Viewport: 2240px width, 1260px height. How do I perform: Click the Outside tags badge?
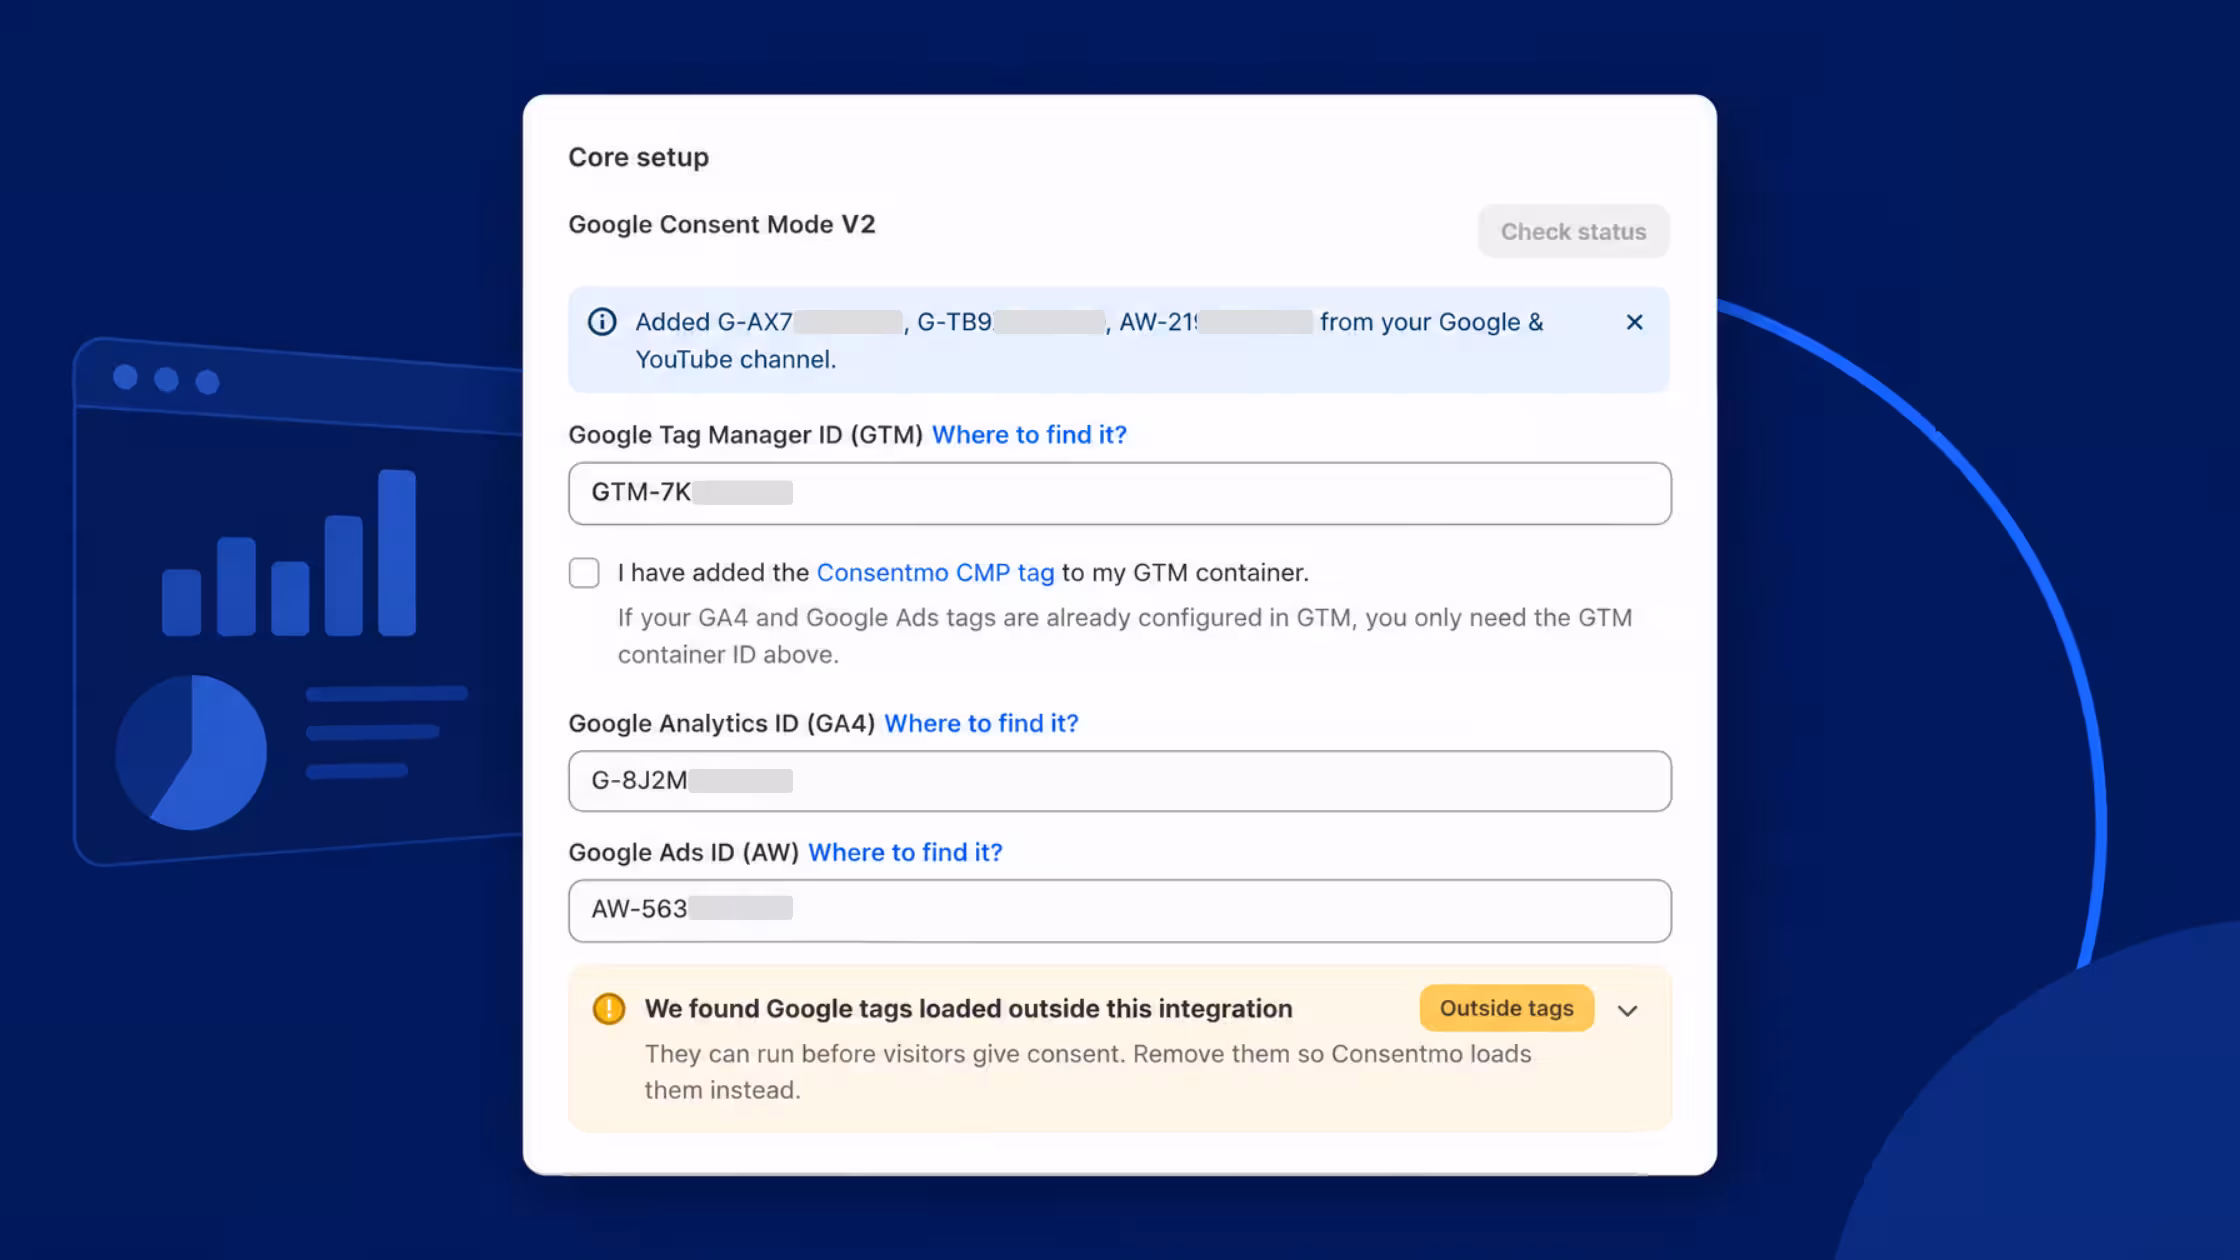[x=1506, y=1008]
